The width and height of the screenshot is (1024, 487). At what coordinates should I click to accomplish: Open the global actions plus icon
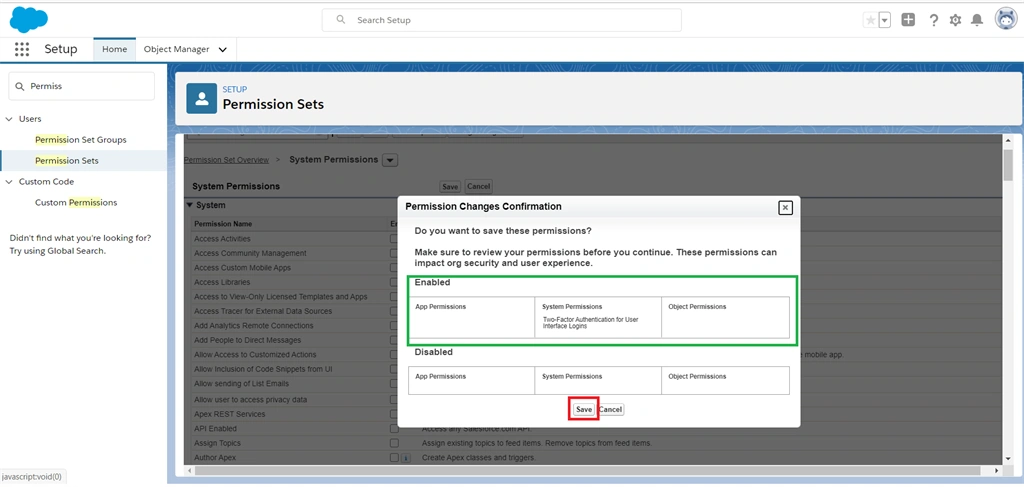pos(908,20)
